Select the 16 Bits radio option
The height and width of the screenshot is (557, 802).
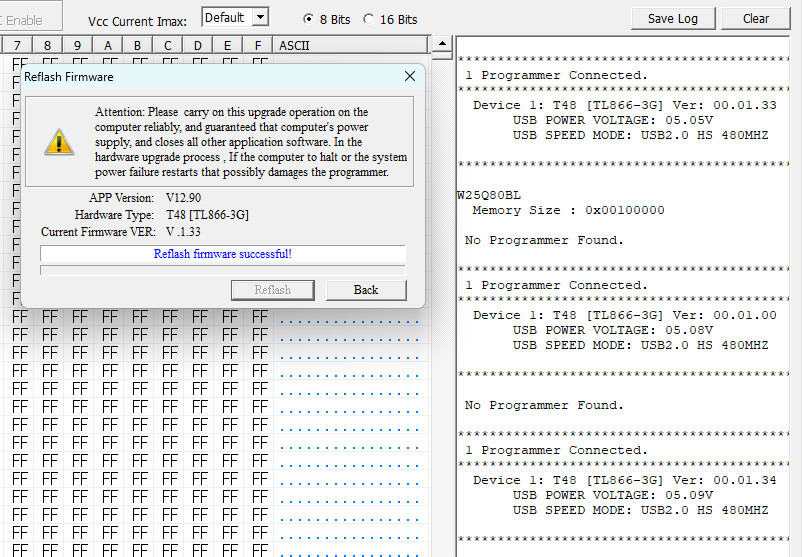point(390,19)
